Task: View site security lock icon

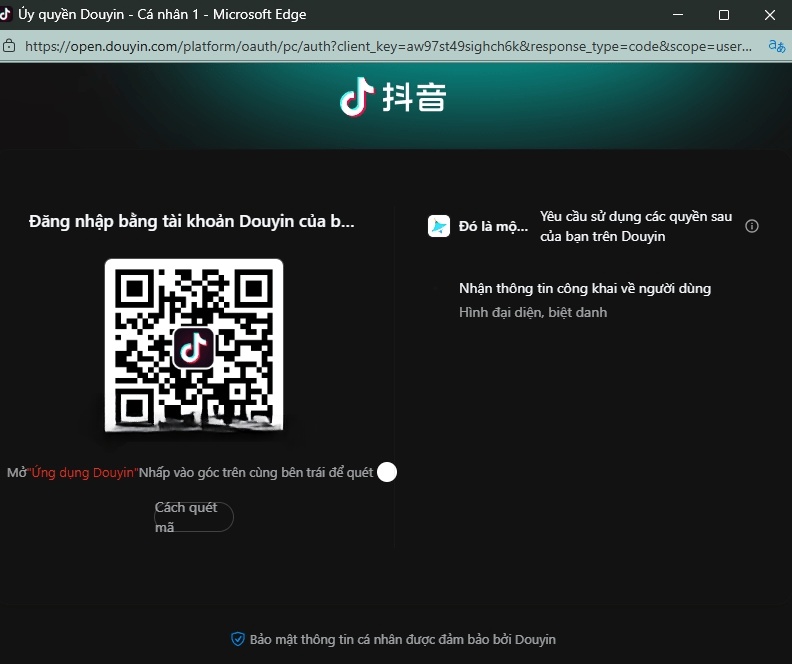Action: click(x=9, y=46)
